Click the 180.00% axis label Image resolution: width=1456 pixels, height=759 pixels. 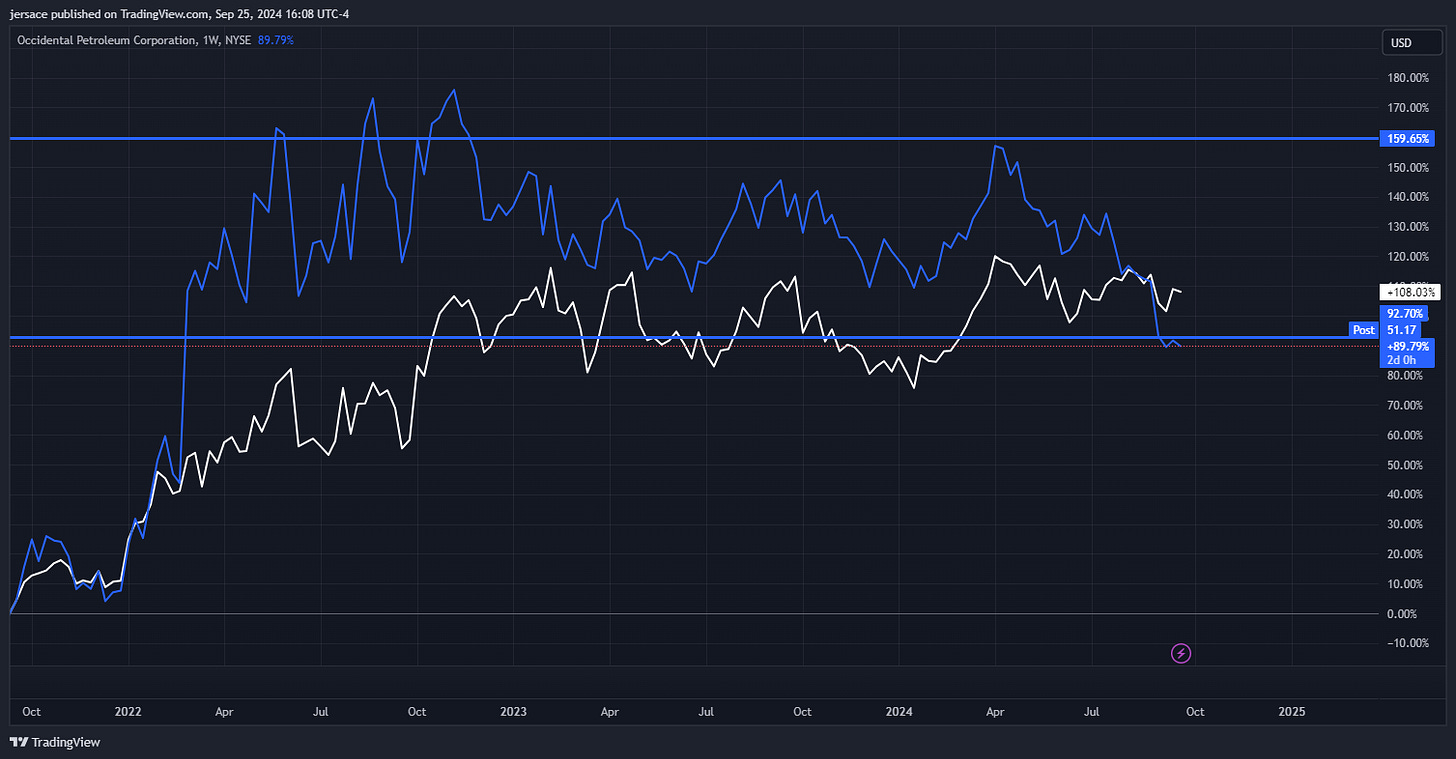tap(1408, 78)
